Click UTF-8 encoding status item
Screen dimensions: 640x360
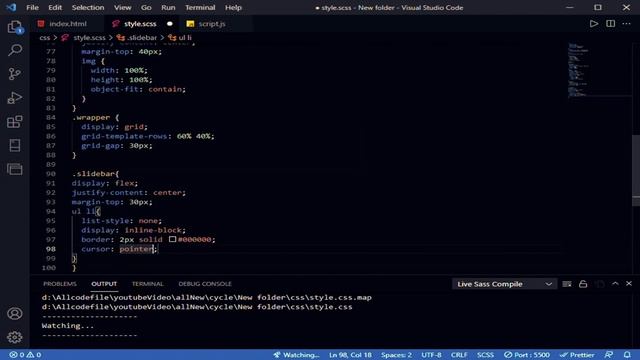coord(431,355)
